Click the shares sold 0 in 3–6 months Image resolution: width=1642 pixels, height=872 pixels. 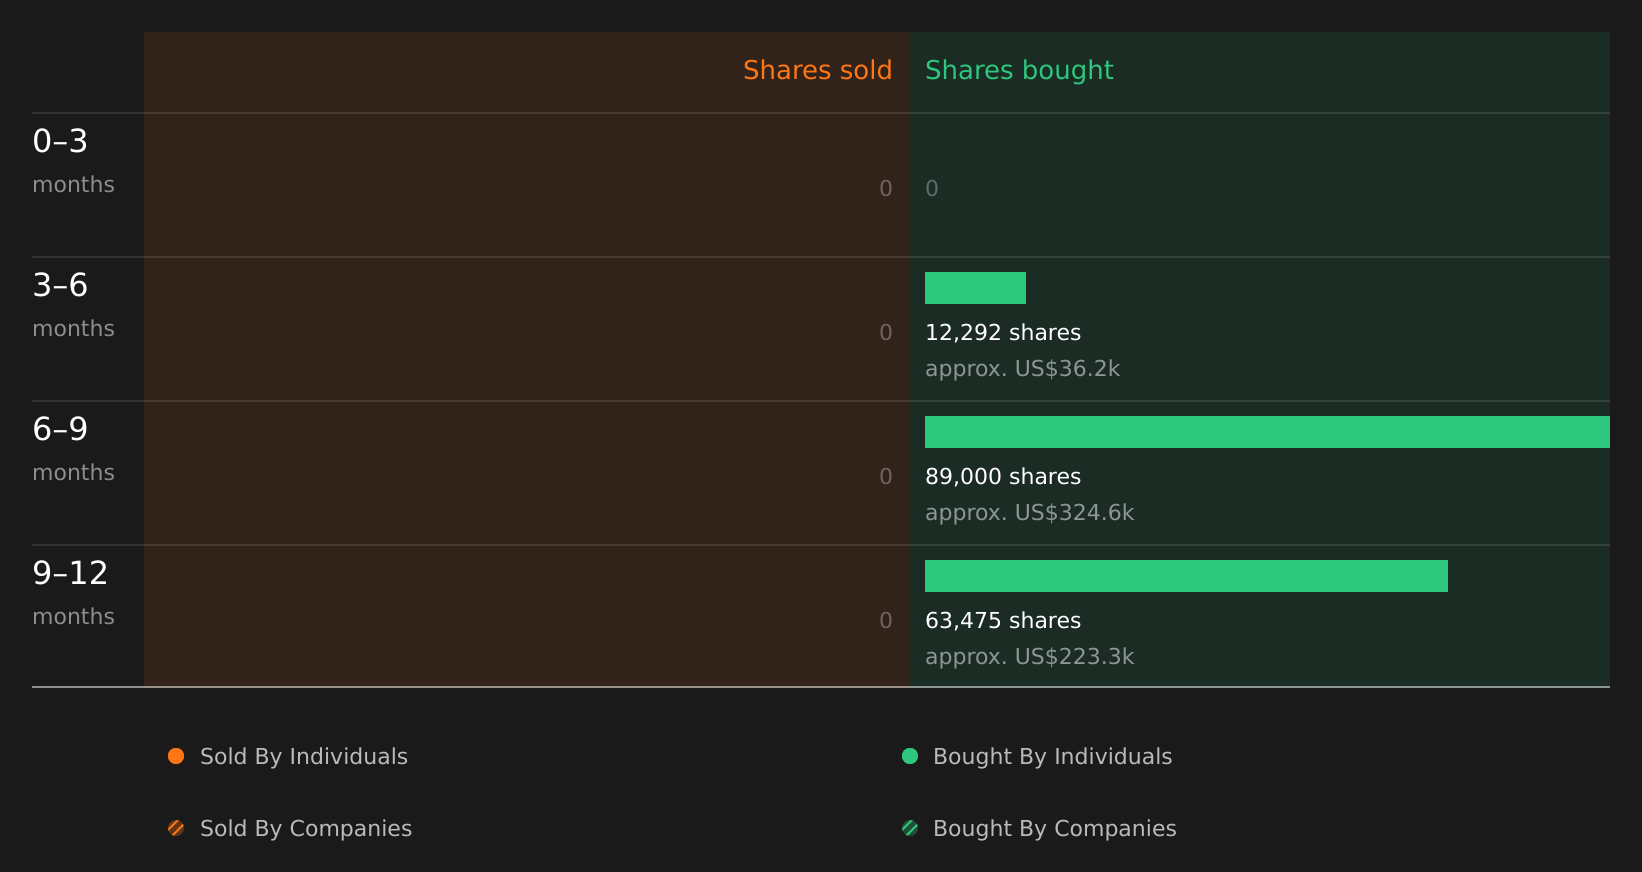(x=886, y=333)
